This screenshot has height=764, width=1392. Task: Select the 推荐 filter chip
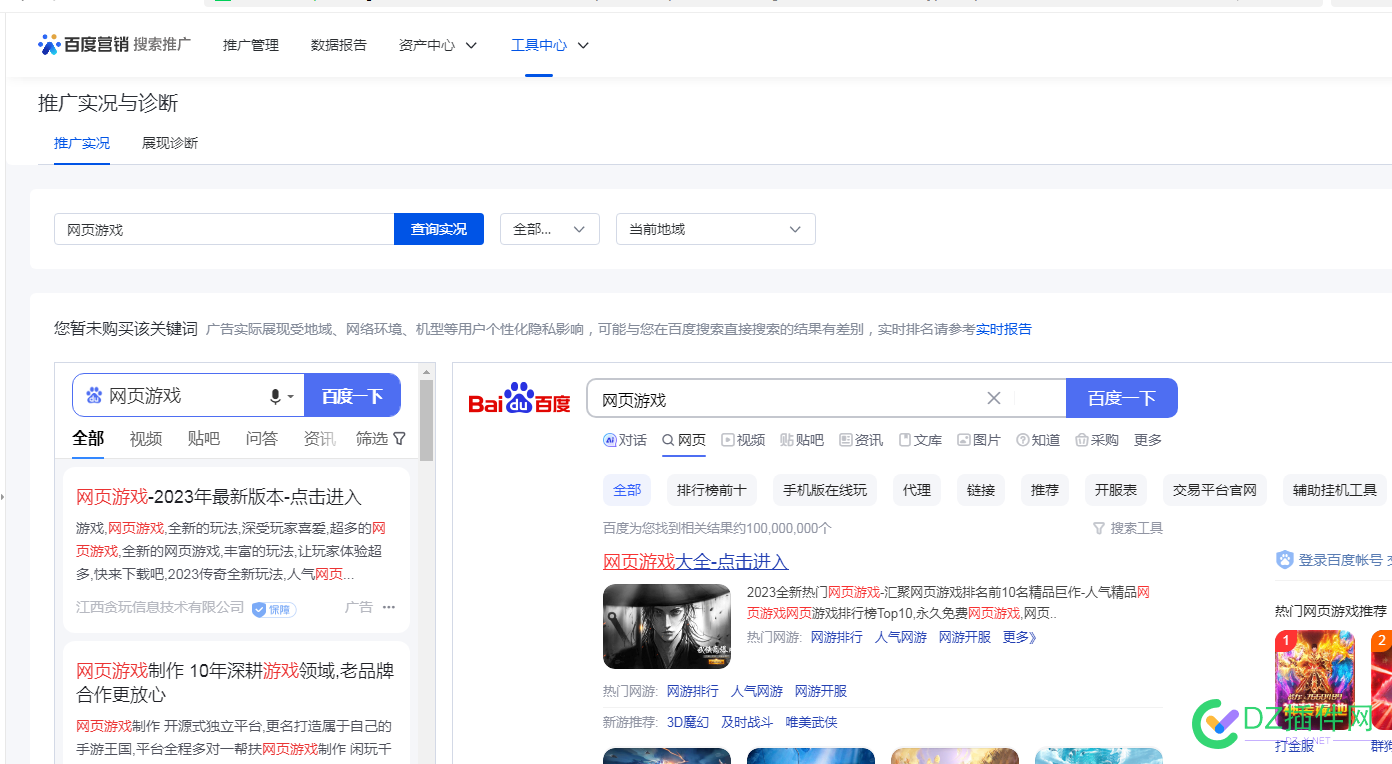pyautogui.click(x=1045, y=490)
